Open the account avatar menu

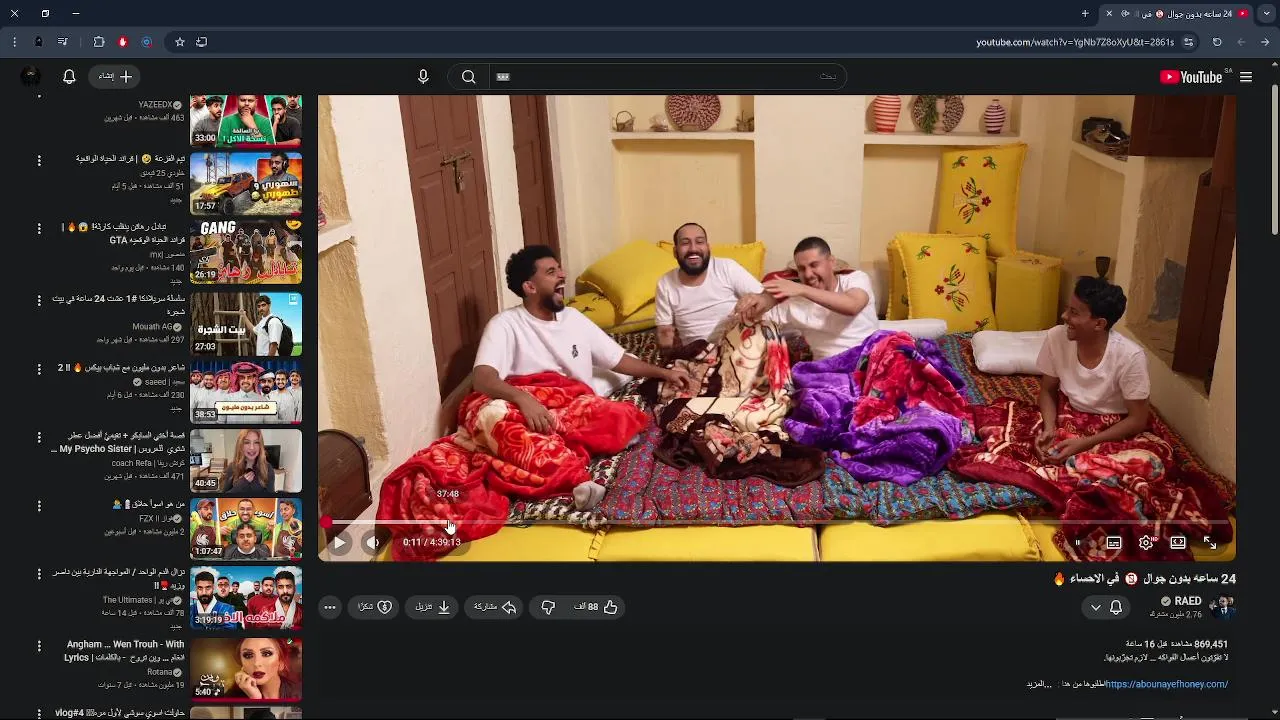[x=30, y=77]
